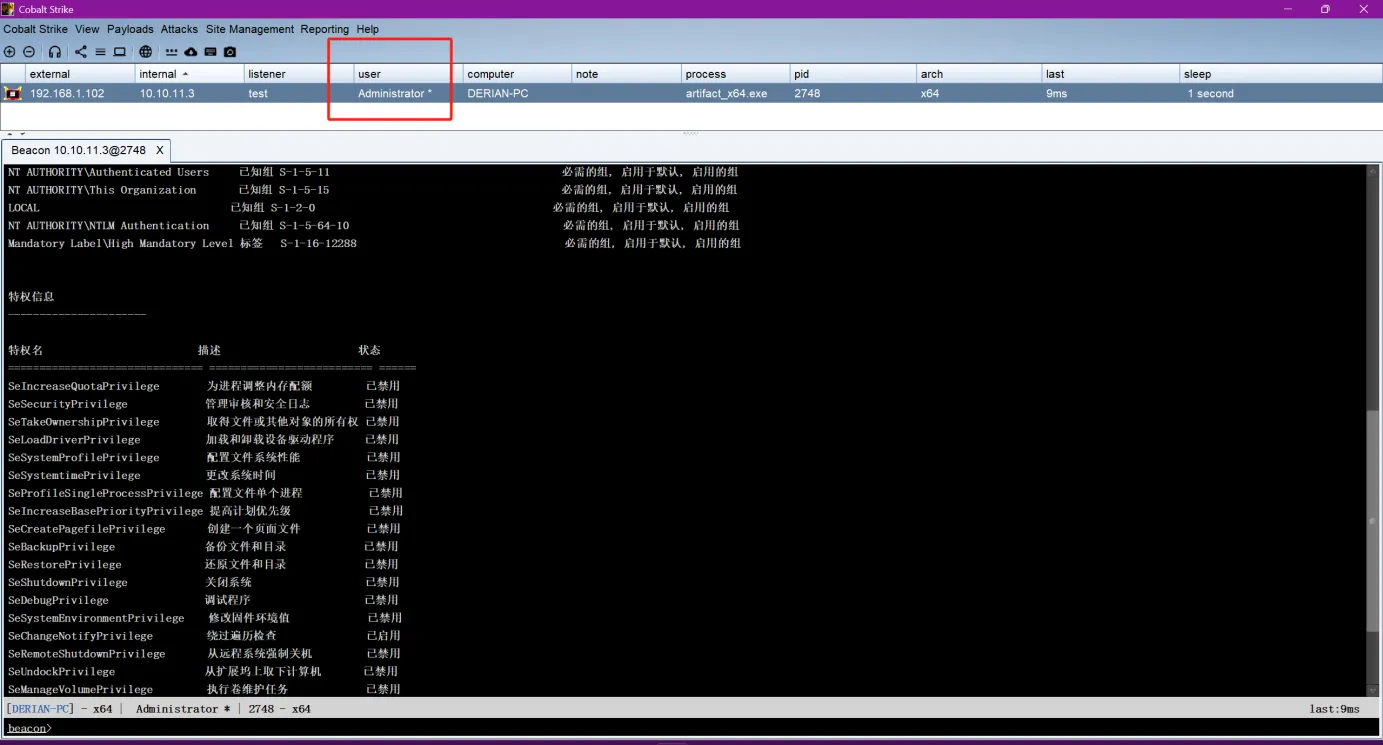Open keystrokes via the keyboard icon

click(211, 52)
